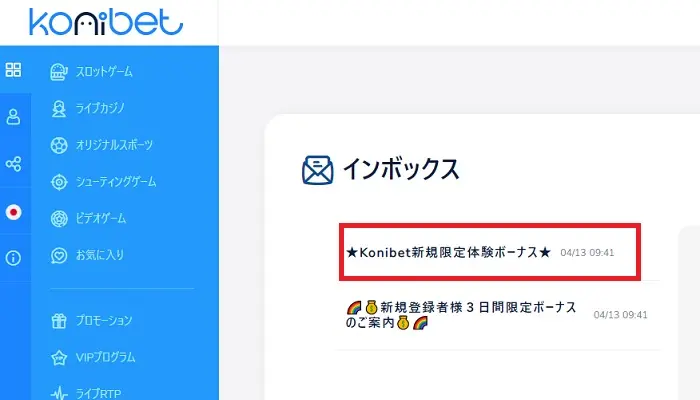The width and height of the screenshot is (700, 400).
Task: Open the user profile icon in sidebar
Action: tap(13, 117)
